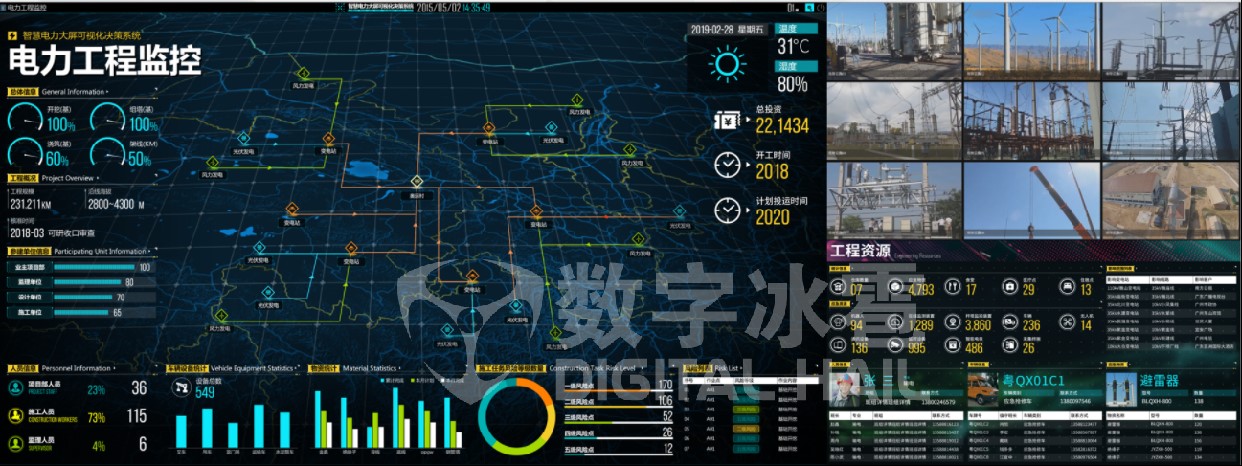Expand the Participating Unit Information arrow
1242x466 pixels.
(149, 251)
